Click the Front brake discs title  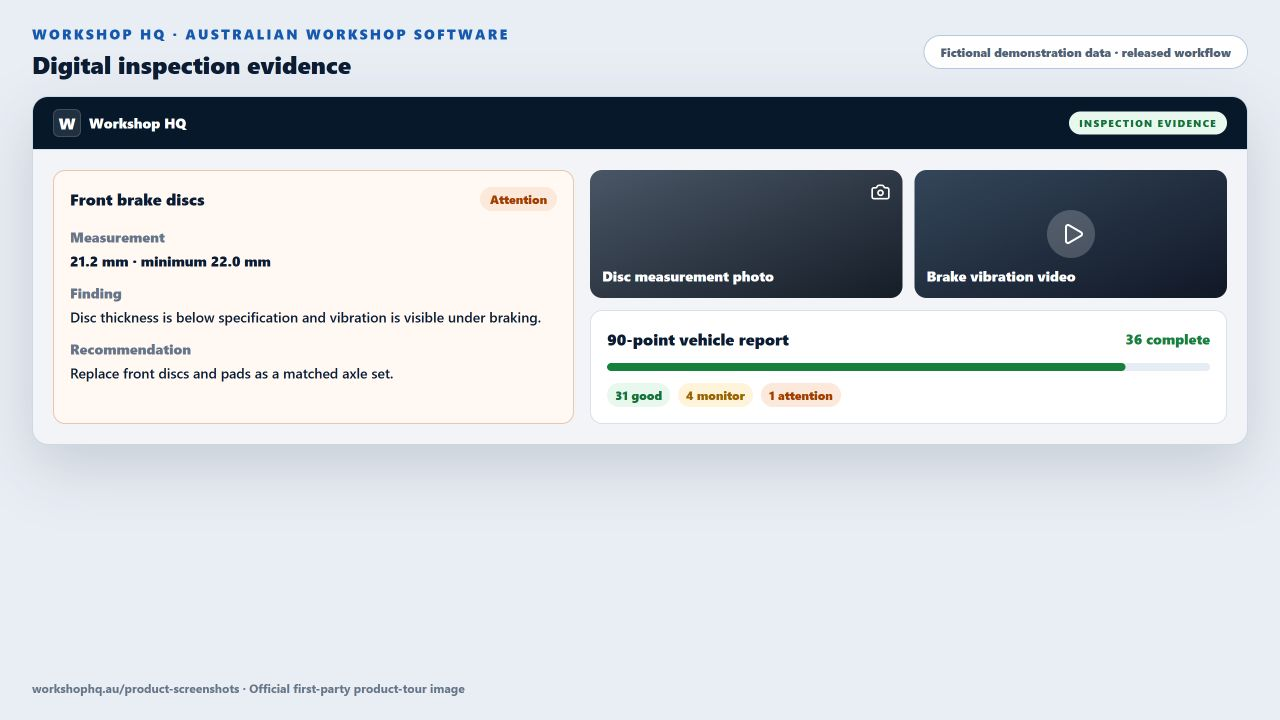(x=137, y=200)
